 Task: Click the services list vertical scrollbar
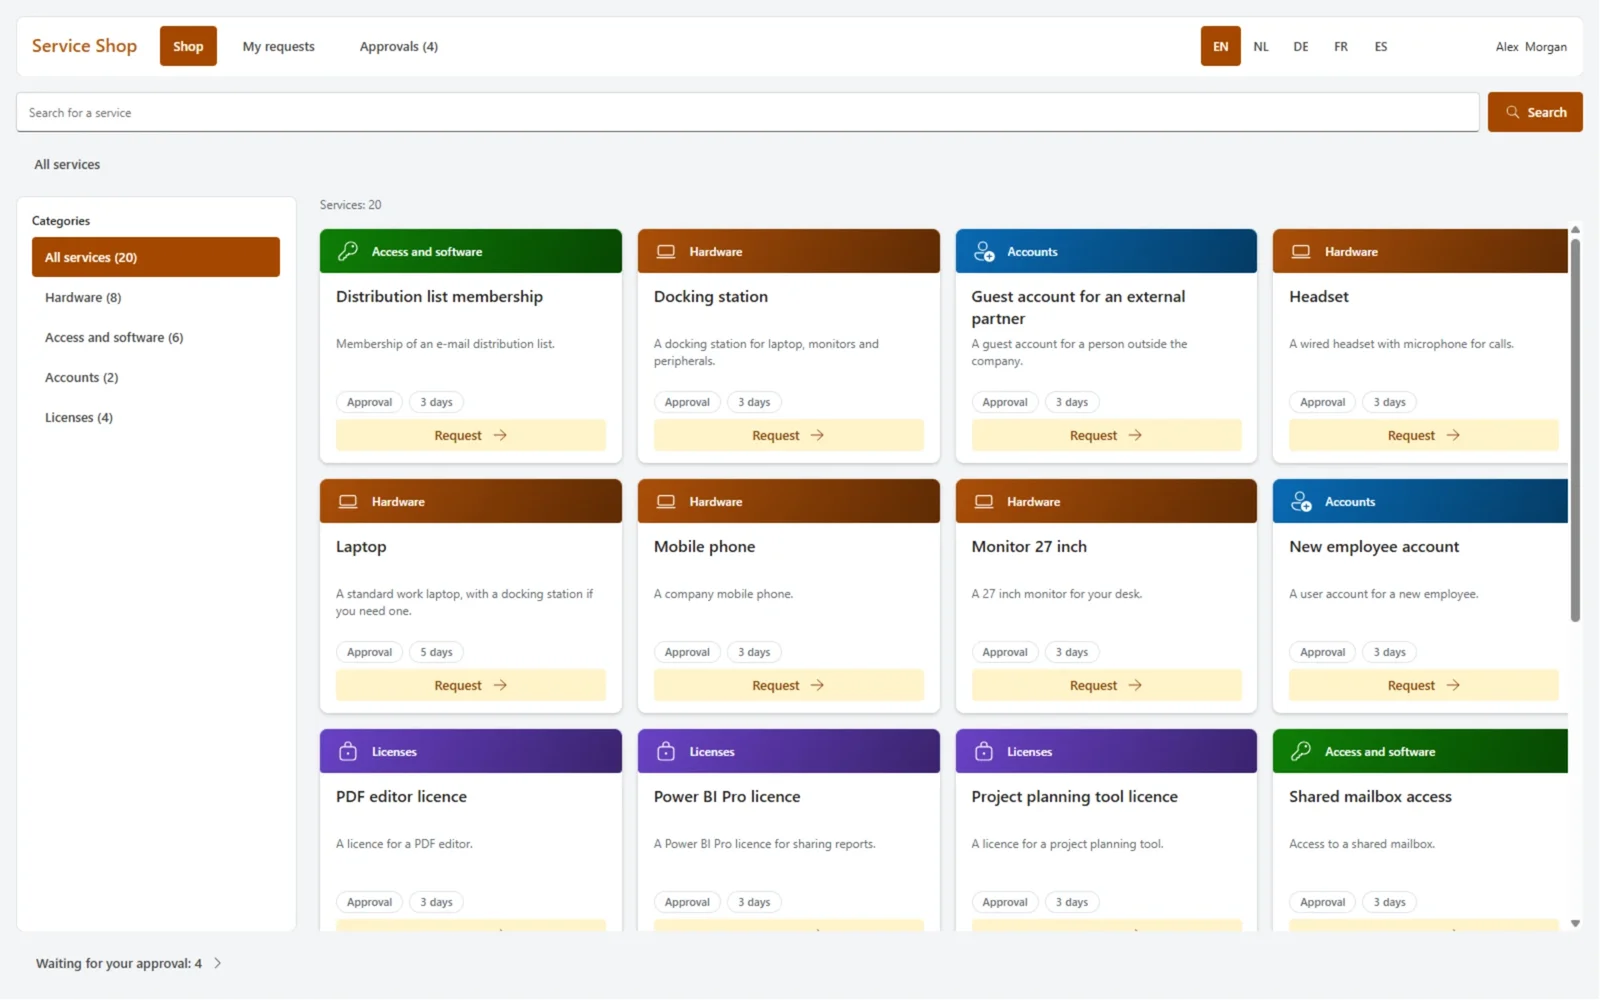(x=1575, y=430)
